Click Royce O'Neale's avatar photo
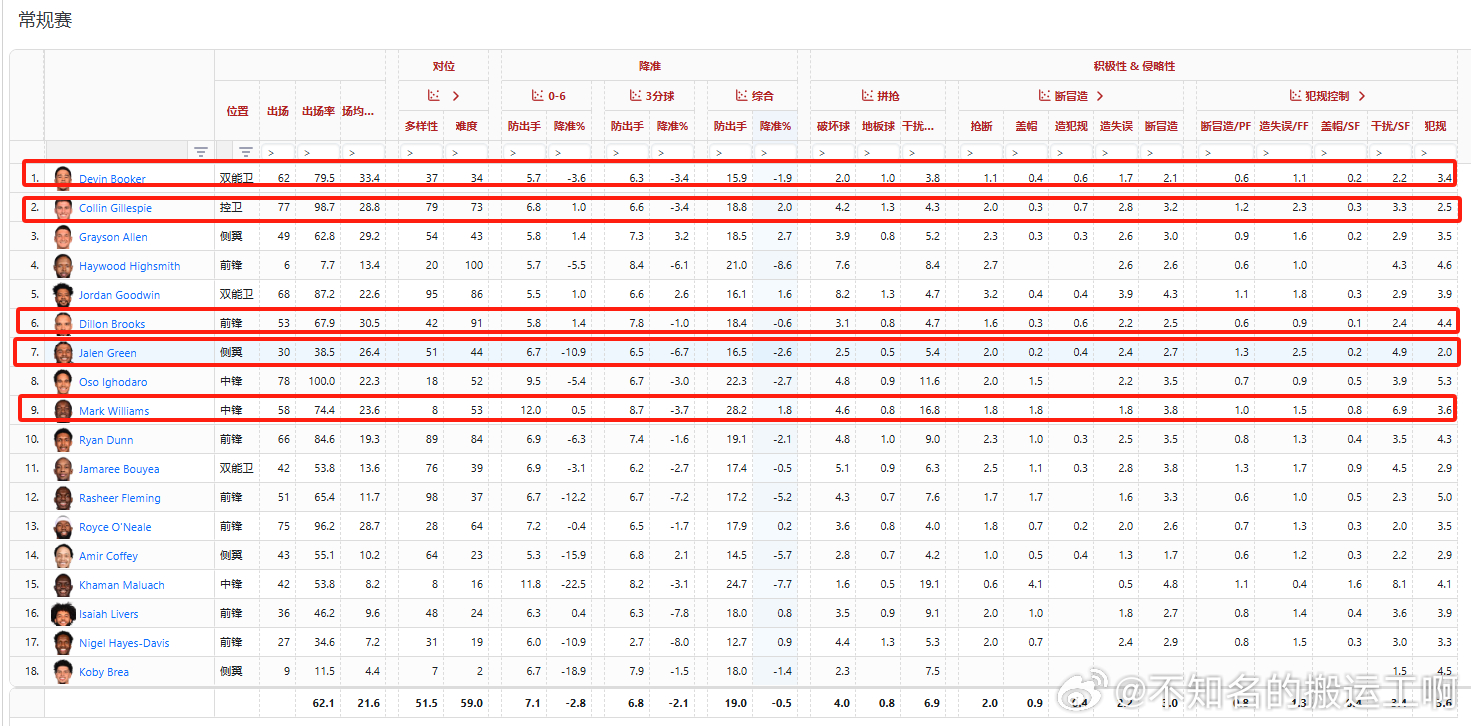 point(64,527)
